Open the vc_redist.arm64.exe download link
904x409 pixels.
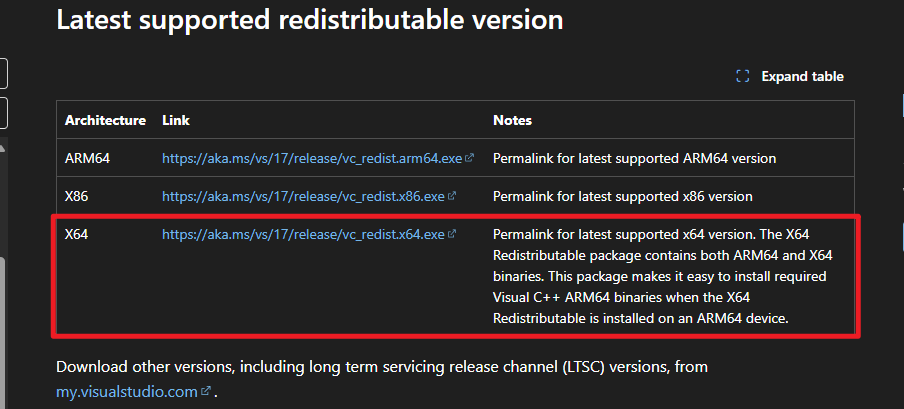coord(312,158)
